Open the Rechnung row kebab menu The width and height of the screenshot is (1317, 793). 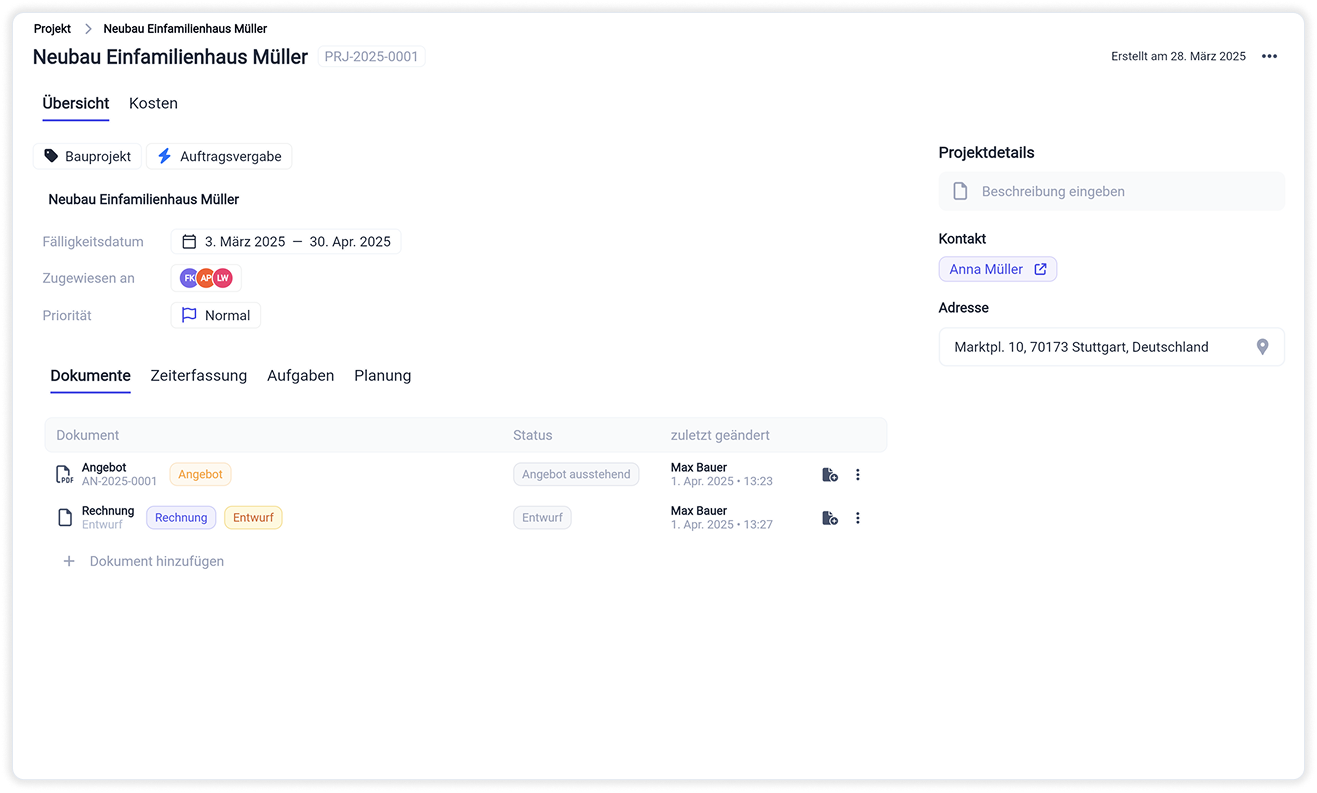[x=858, y=518]
